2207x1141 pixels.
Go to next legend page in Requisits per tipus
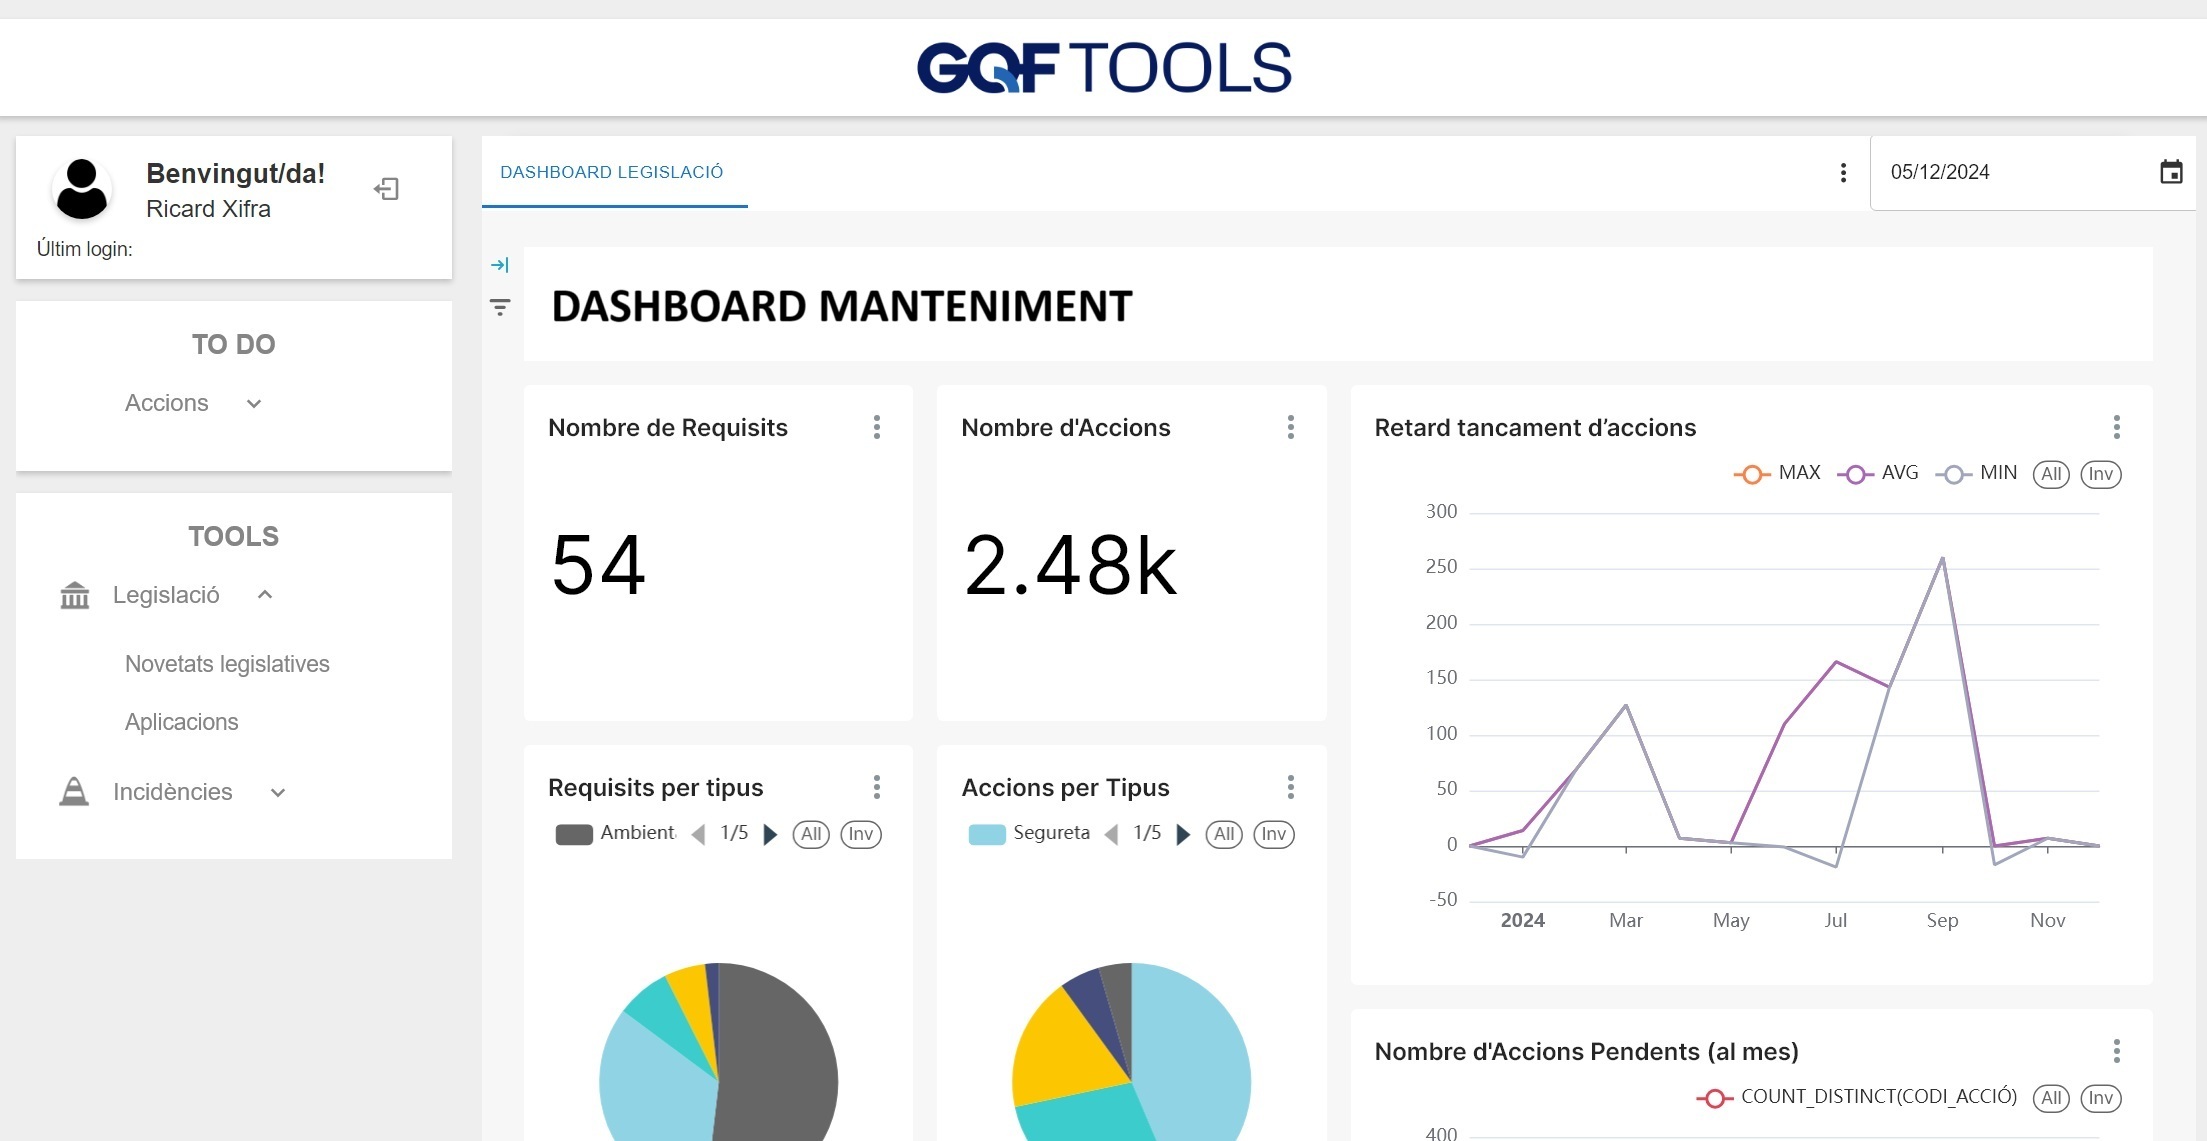point(770,835)
